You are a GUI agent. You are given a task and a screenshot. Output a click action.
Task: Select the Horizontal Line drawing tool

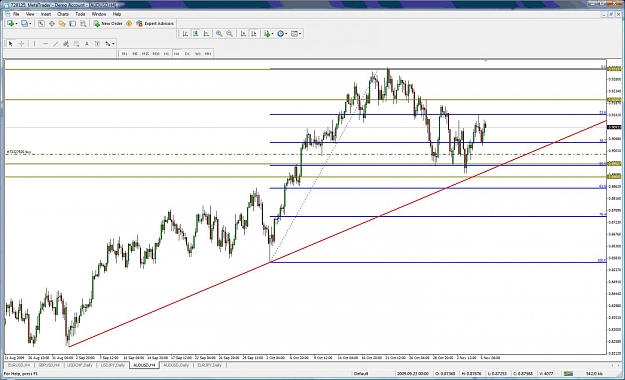tap(45, 44)
